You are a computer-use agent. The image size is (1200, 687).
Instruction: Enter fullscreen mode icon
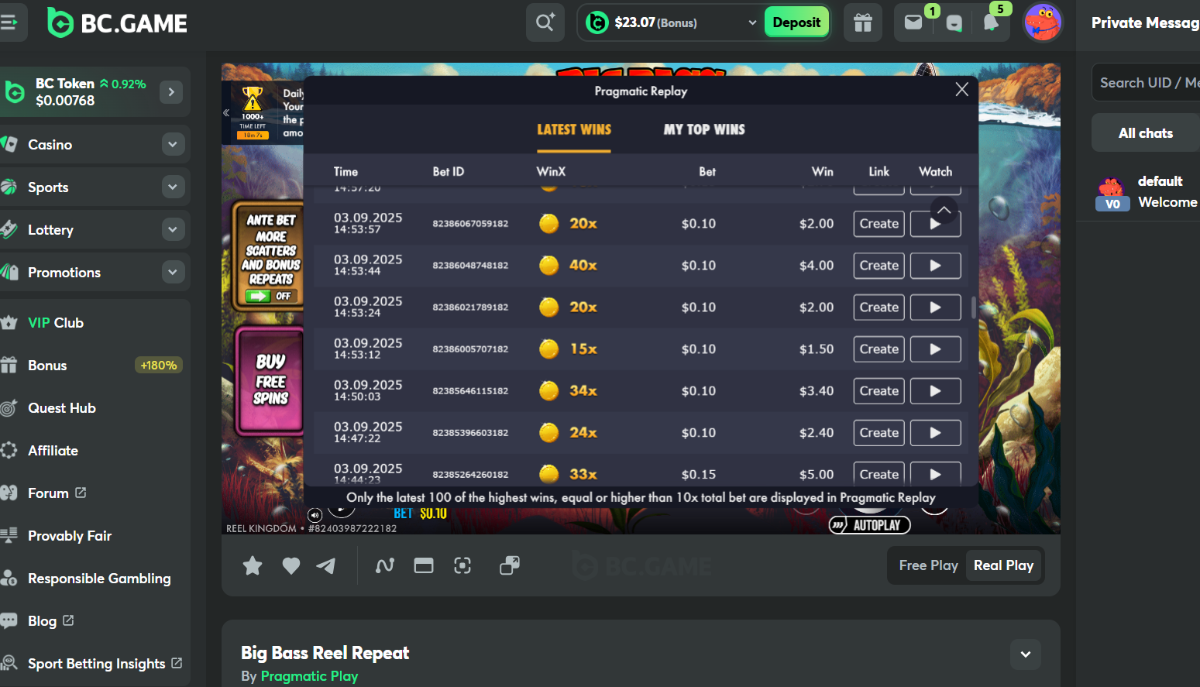point(462,566)
